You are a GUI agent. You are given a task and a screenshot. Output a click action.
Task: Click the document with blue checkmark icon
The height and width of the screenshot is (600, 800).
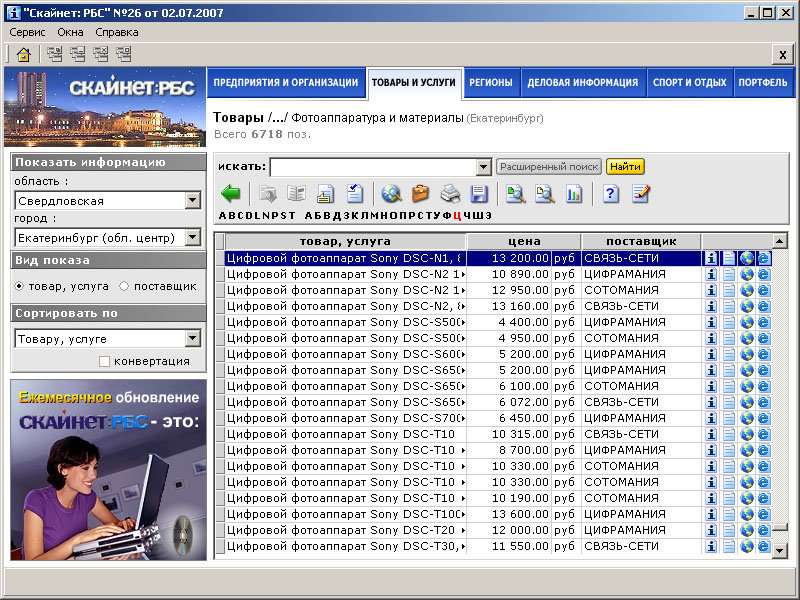click(x=355, y=194)
